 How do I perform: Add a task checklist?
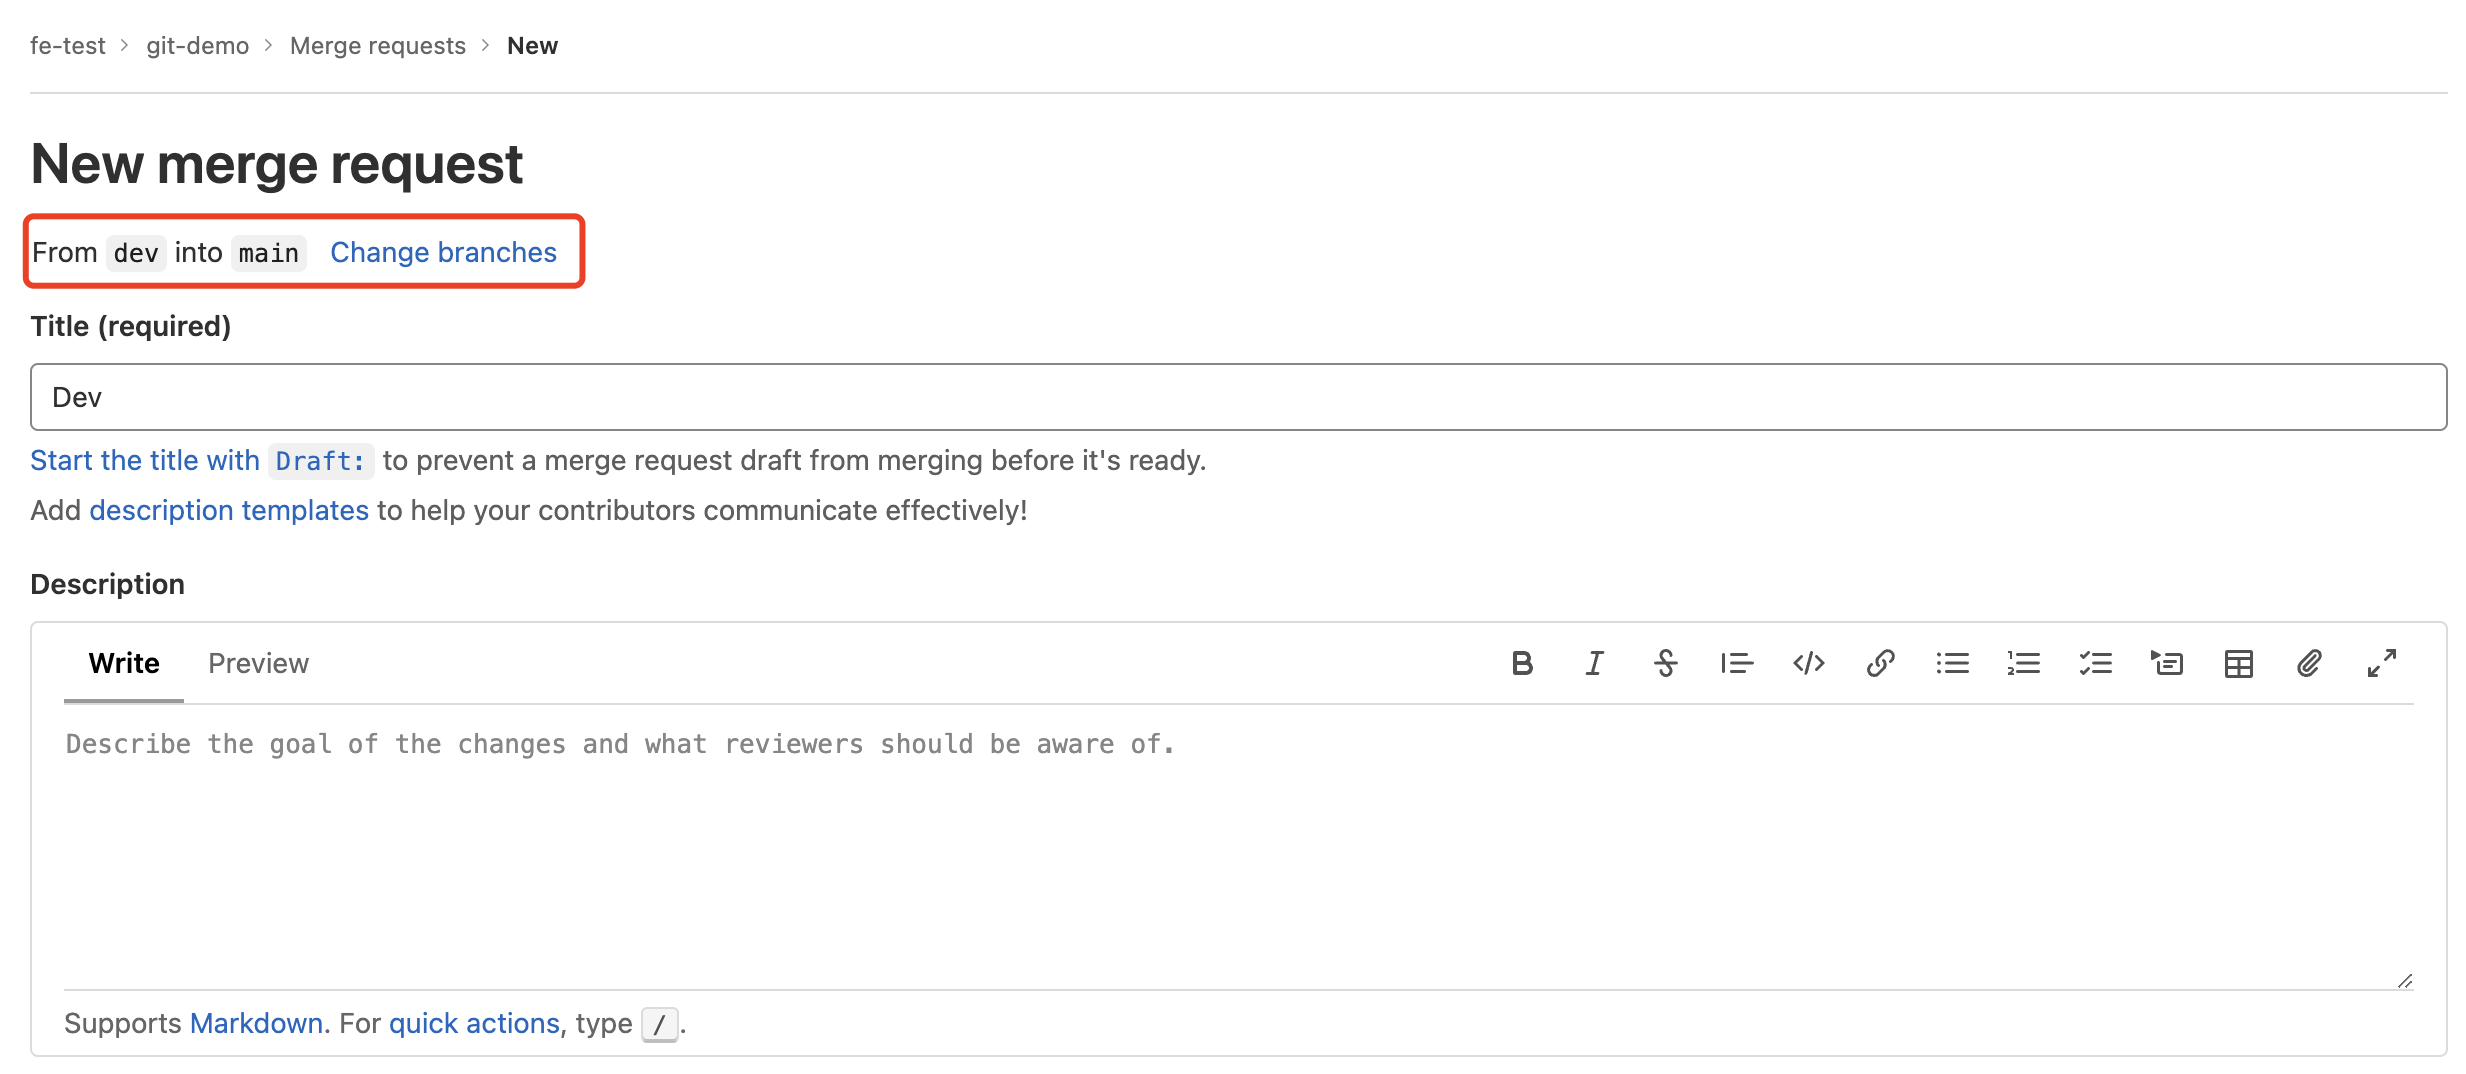pyautogui.click(x=2095, y=663)
